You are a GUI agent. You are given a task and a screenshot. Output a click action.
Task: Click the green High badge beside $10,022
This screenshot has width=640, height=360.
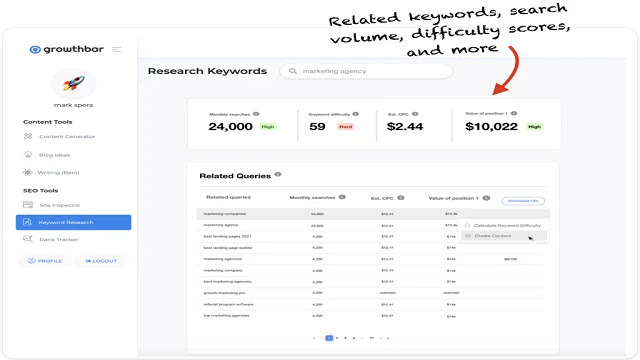[x=534, y=127]
